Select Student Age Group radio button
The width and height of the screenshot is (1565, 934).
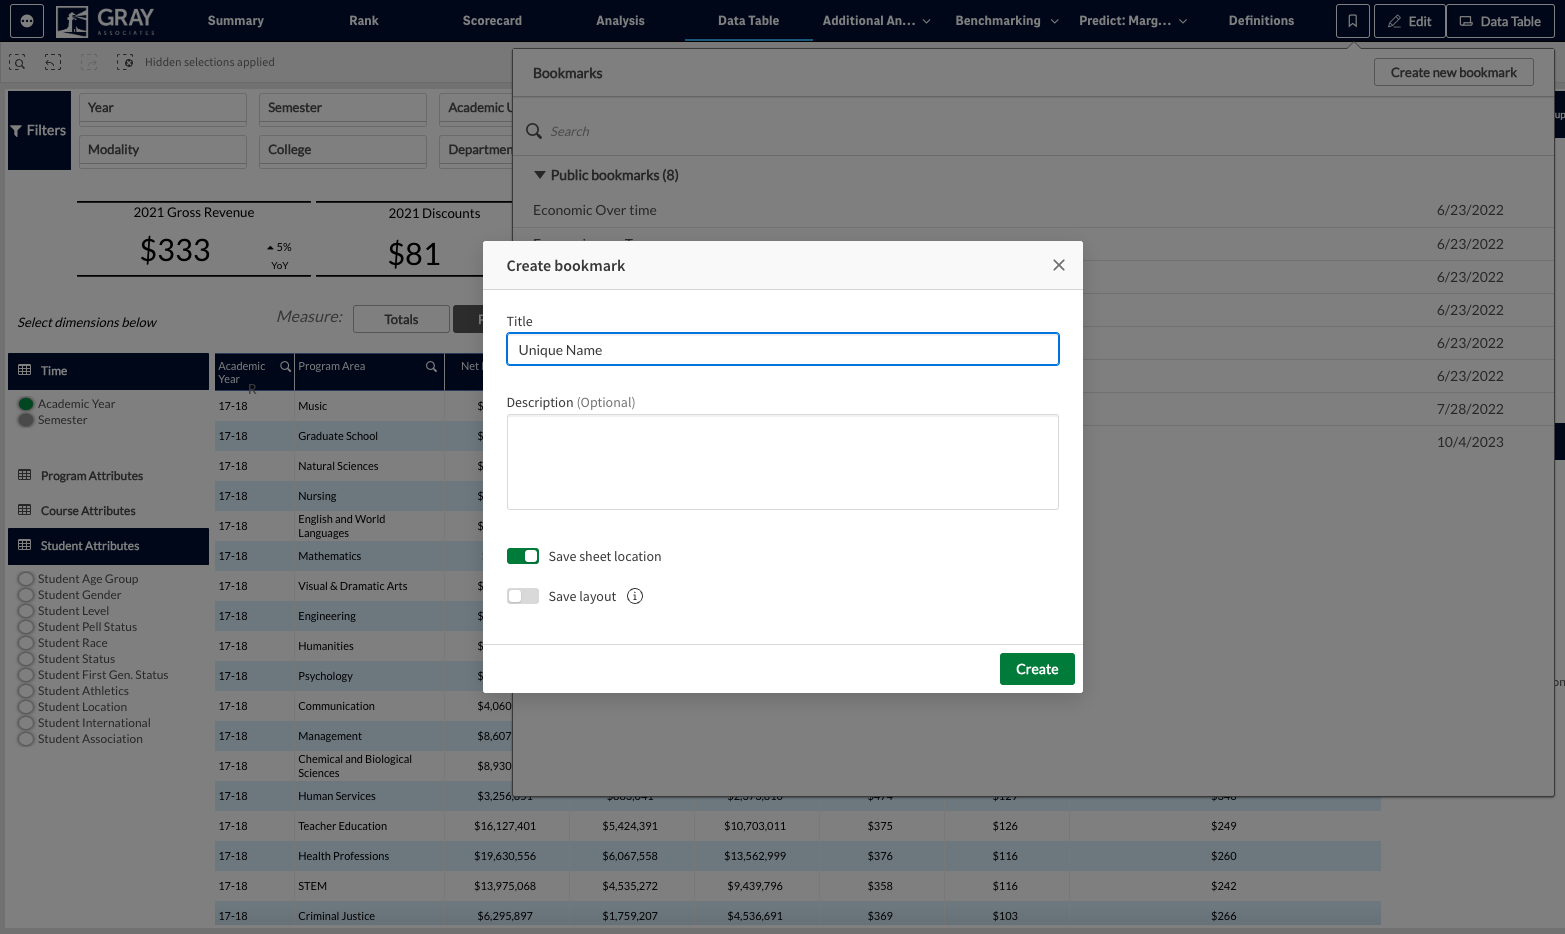click(26, 579)
